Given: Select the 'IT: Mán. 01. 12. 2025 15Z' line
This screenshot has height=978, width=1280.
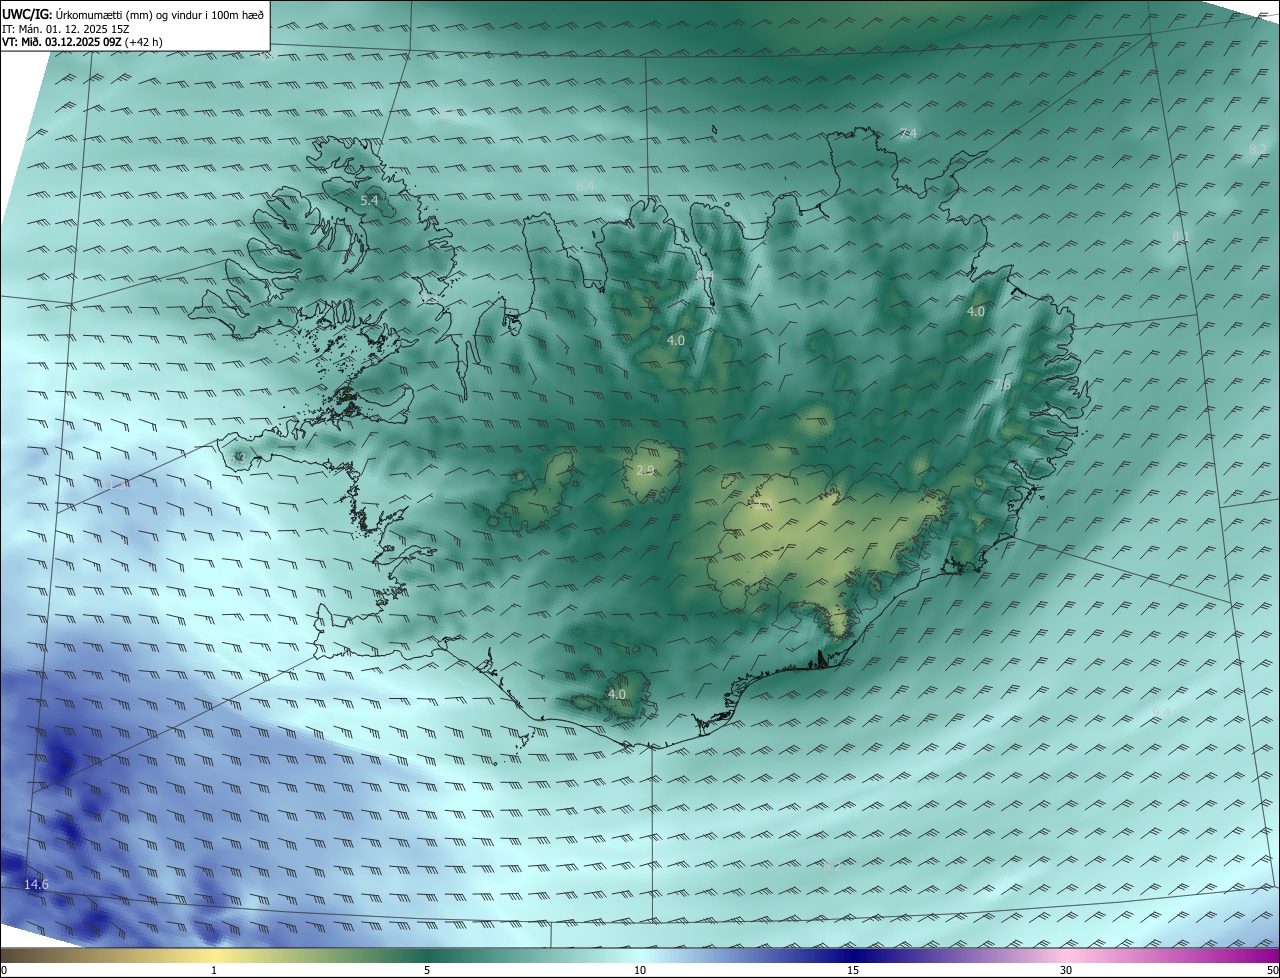Looking at the screenshot, I should 66,29.
